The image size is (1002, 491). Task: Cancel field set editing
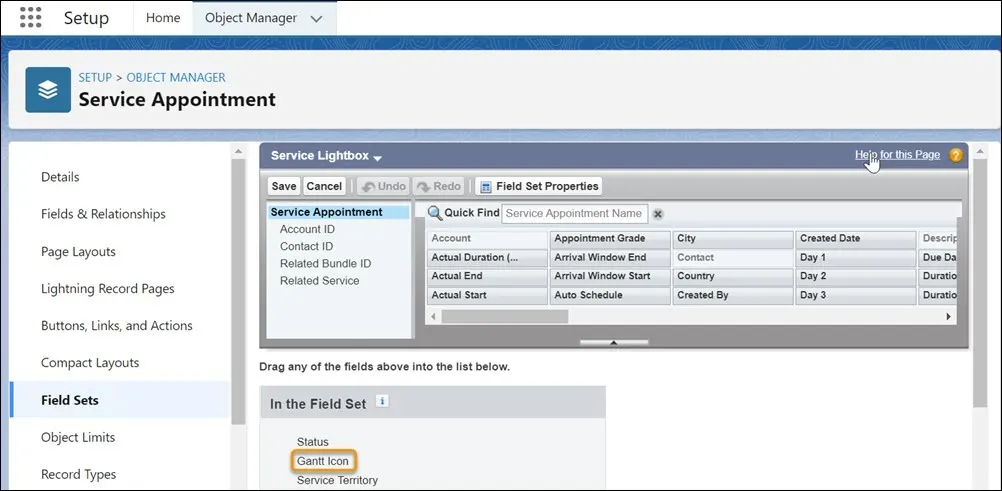click(x=324, y=186)
